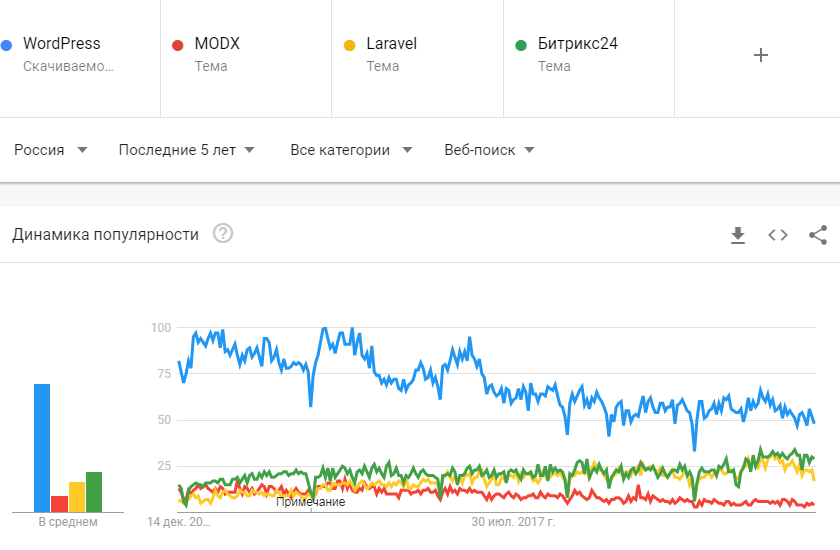This screenshot has width=840, height=550.
Task: Open the help icon beside Динамика популярности
Action: click(223, 233)
